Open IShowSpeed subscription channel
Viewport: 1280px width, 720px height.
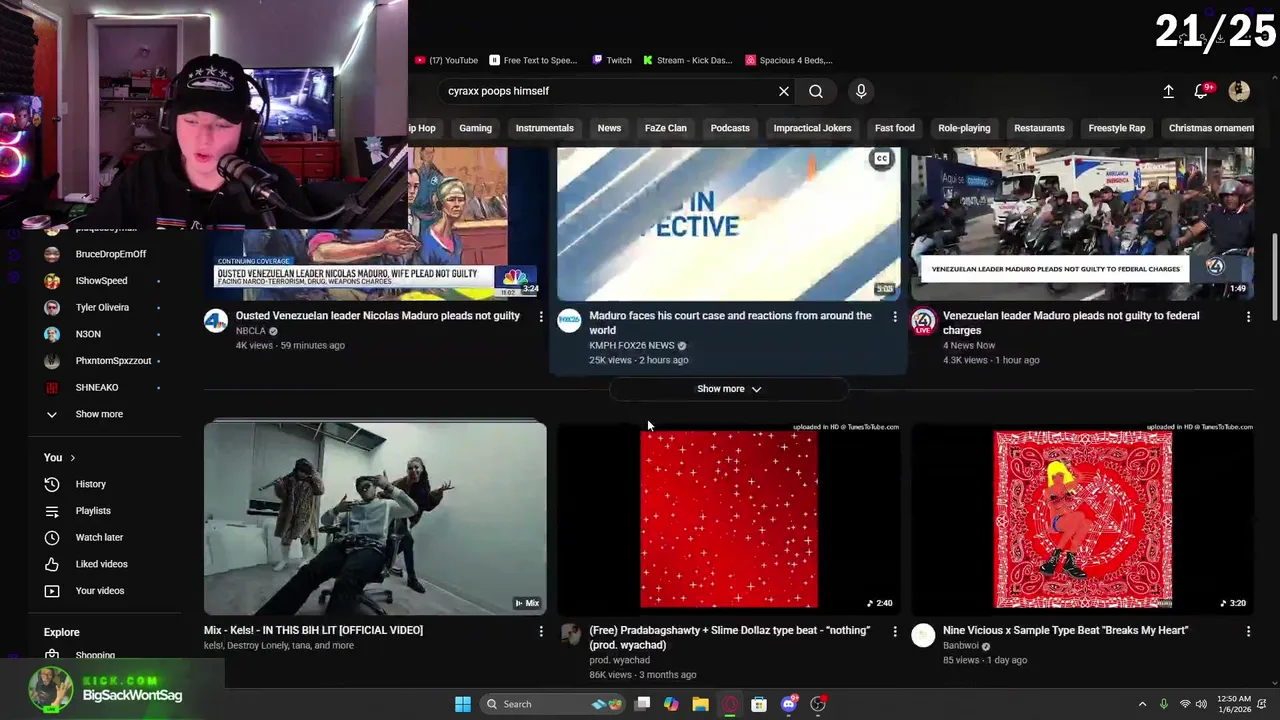(101, 281)
